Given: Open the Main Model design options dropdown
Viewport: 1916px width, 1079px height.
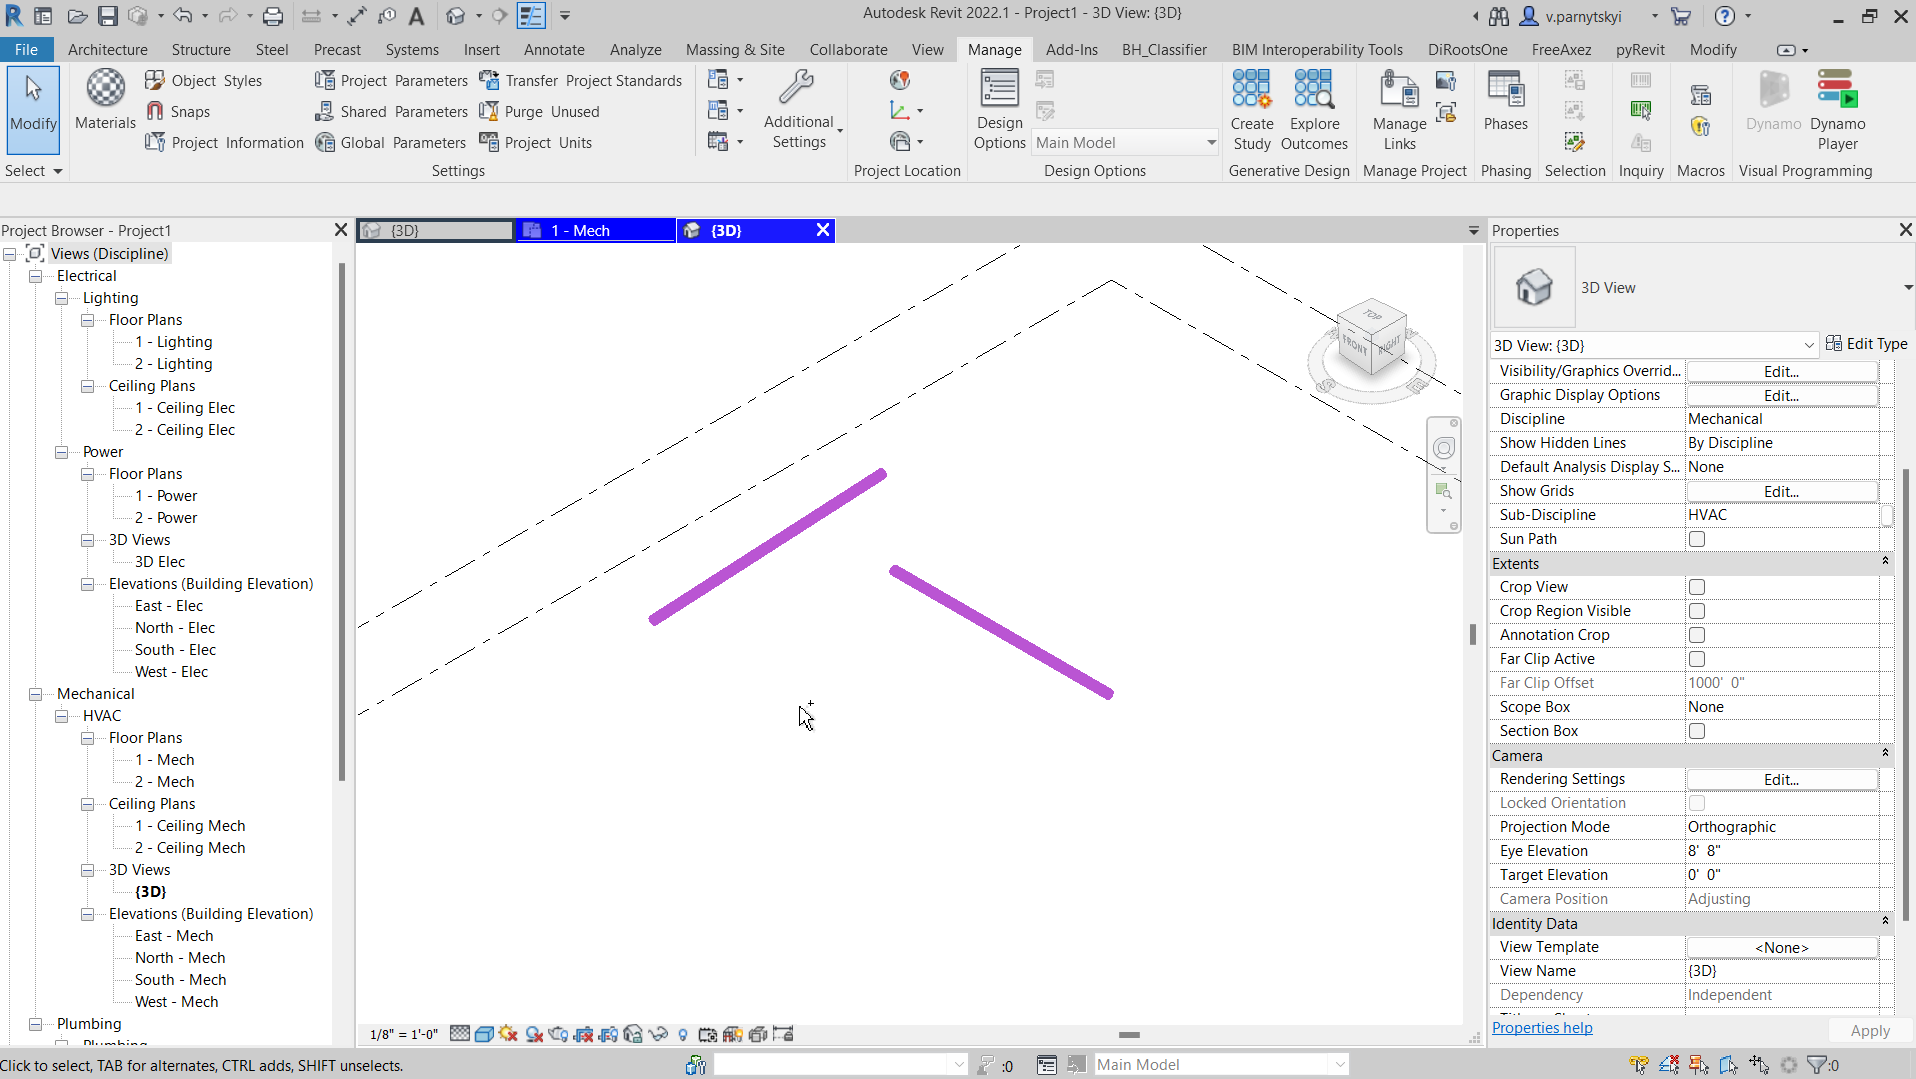Looking at the screenshot, I should pos(1211,142).
